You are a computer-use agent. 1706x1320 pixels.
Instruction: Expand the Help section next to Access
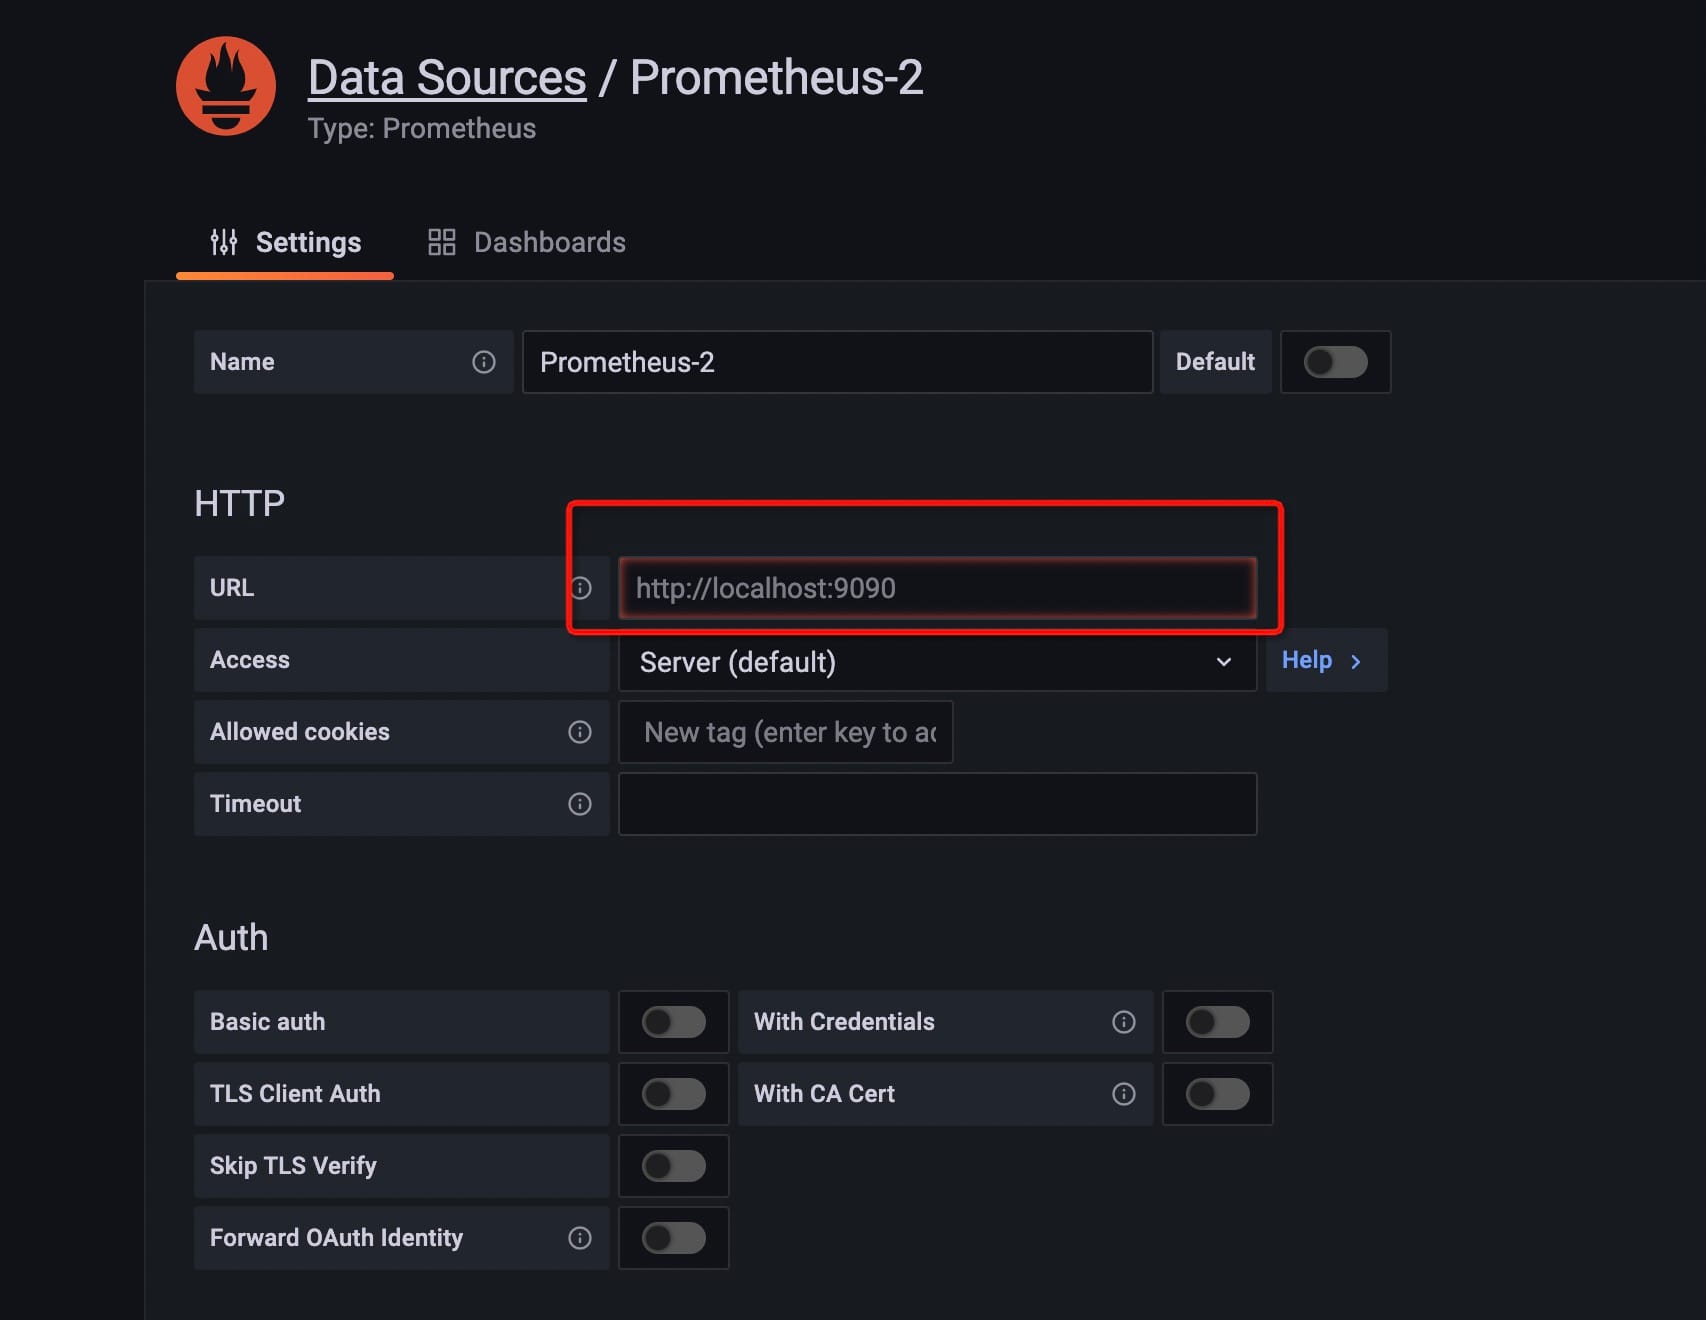pos(1325,660)
